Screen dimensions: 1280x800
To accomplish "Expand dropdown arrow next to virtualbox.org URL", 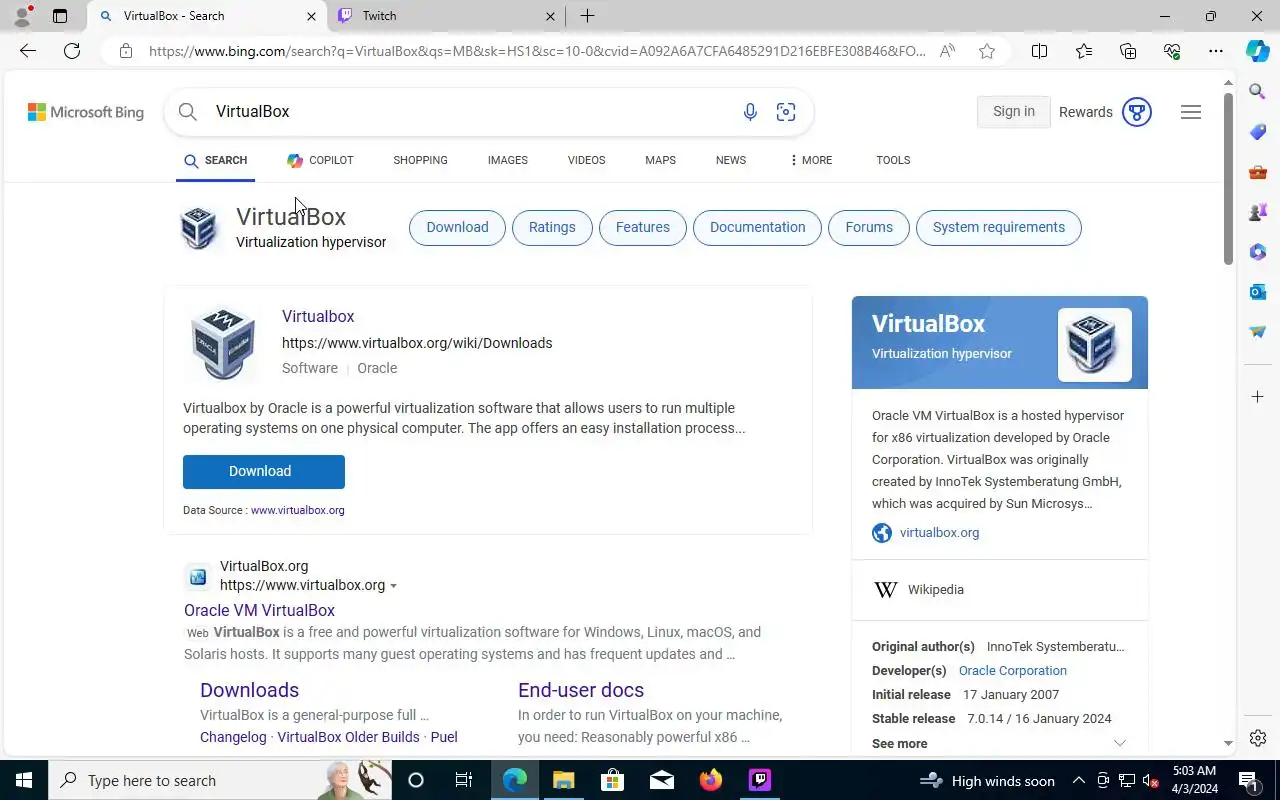I will coord(393,586).
